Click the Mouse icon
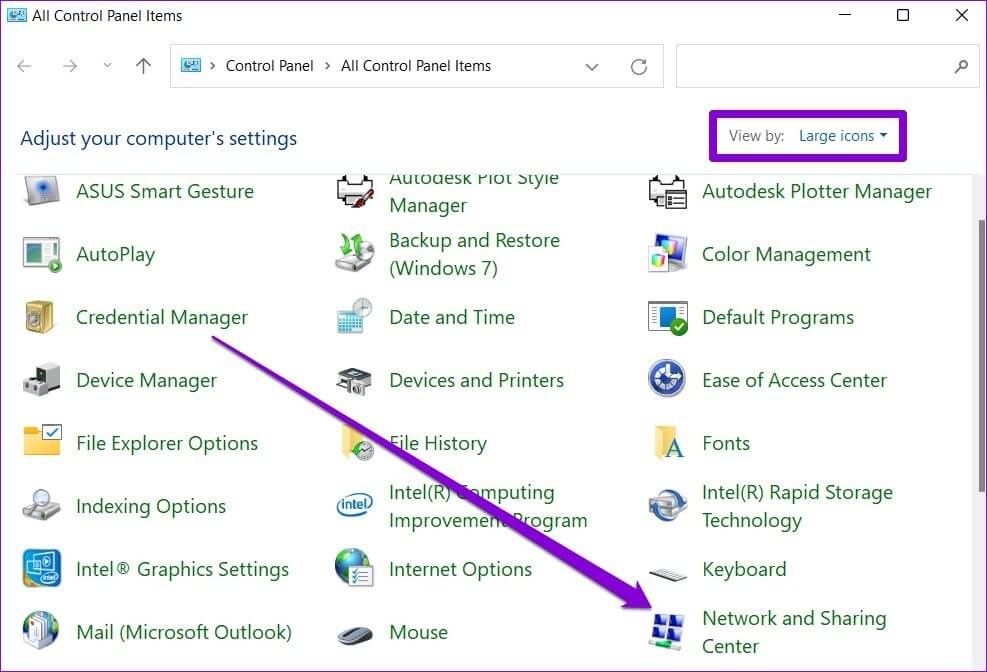987x672 pixels. (355, 635)
